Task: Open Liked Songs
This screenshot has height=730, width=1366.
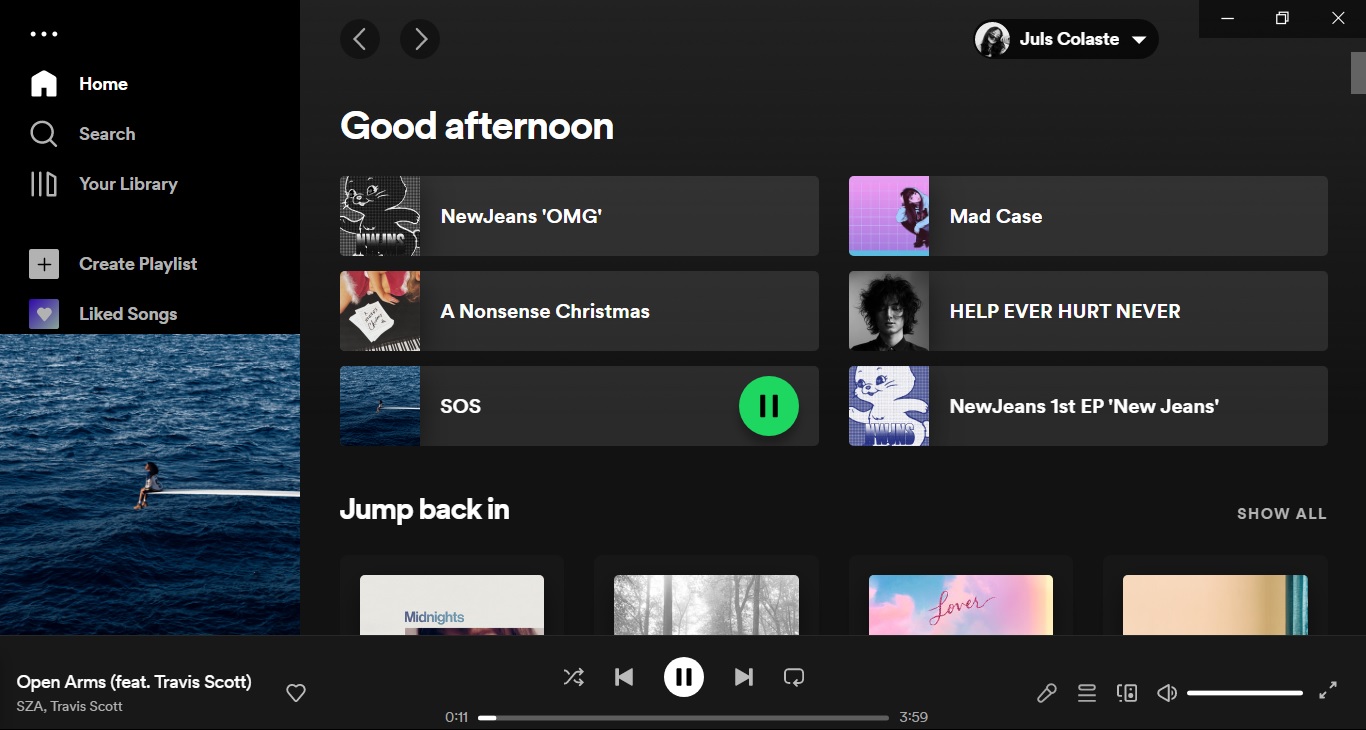Action: coord(128,313)
